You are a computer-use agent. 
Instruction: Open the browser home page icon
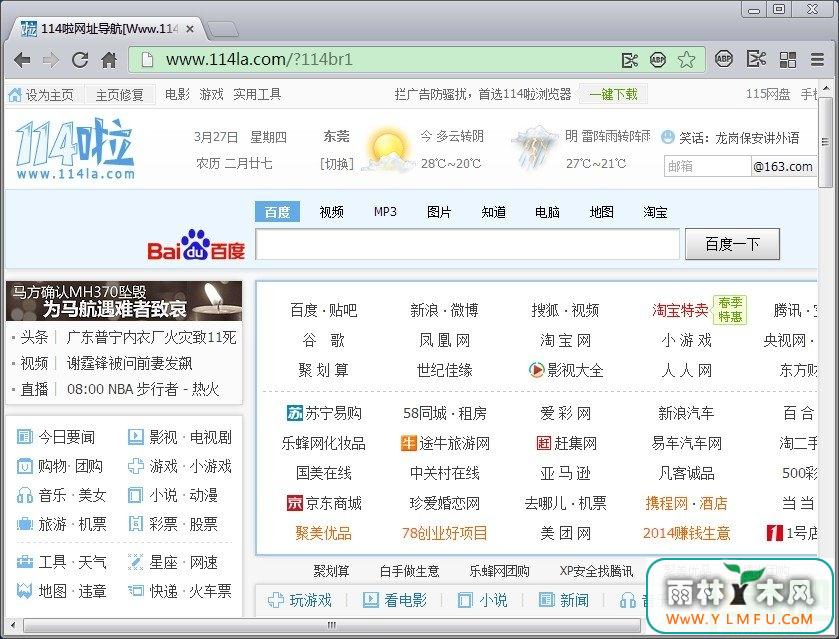[x=109, y=60]
